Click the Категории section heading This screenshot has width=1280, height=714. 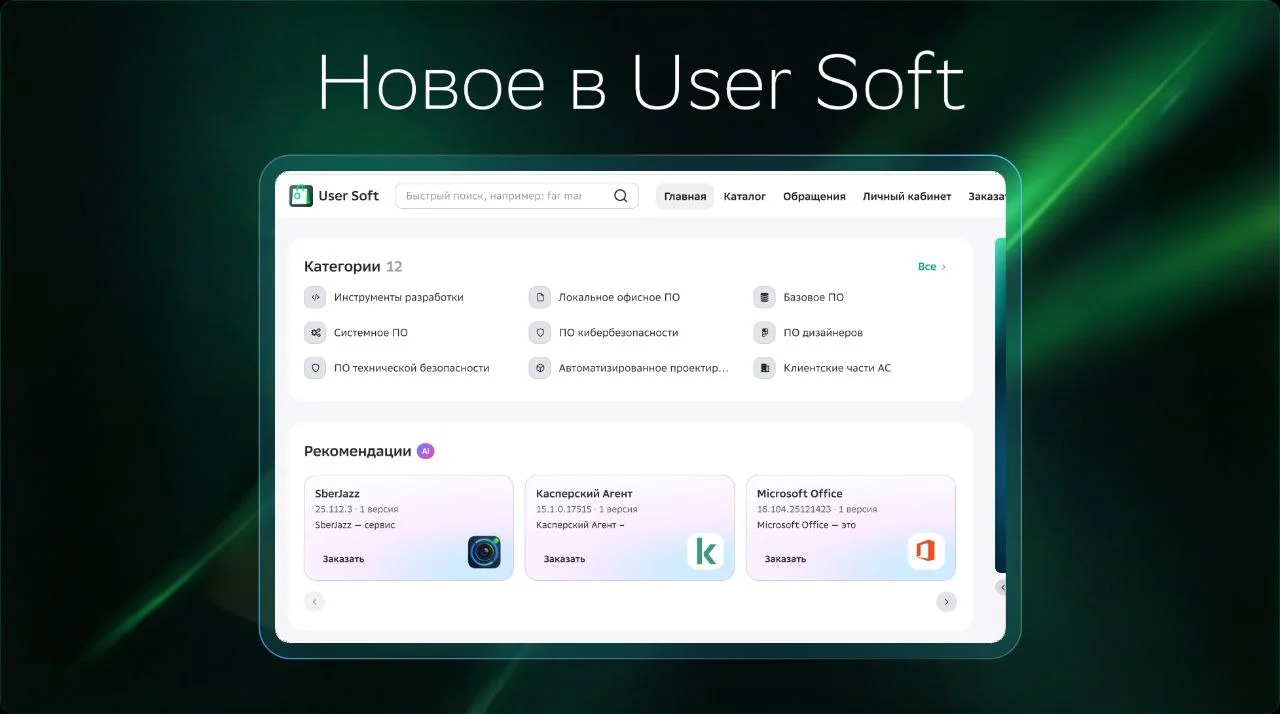(342, 267)
